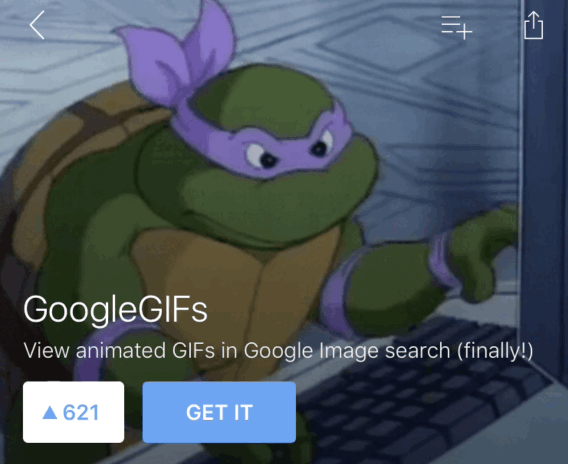The height and width of the screenshot is (464, 568).
Task: Tap the "View animated GIFs" text
Action: (119, 351)
